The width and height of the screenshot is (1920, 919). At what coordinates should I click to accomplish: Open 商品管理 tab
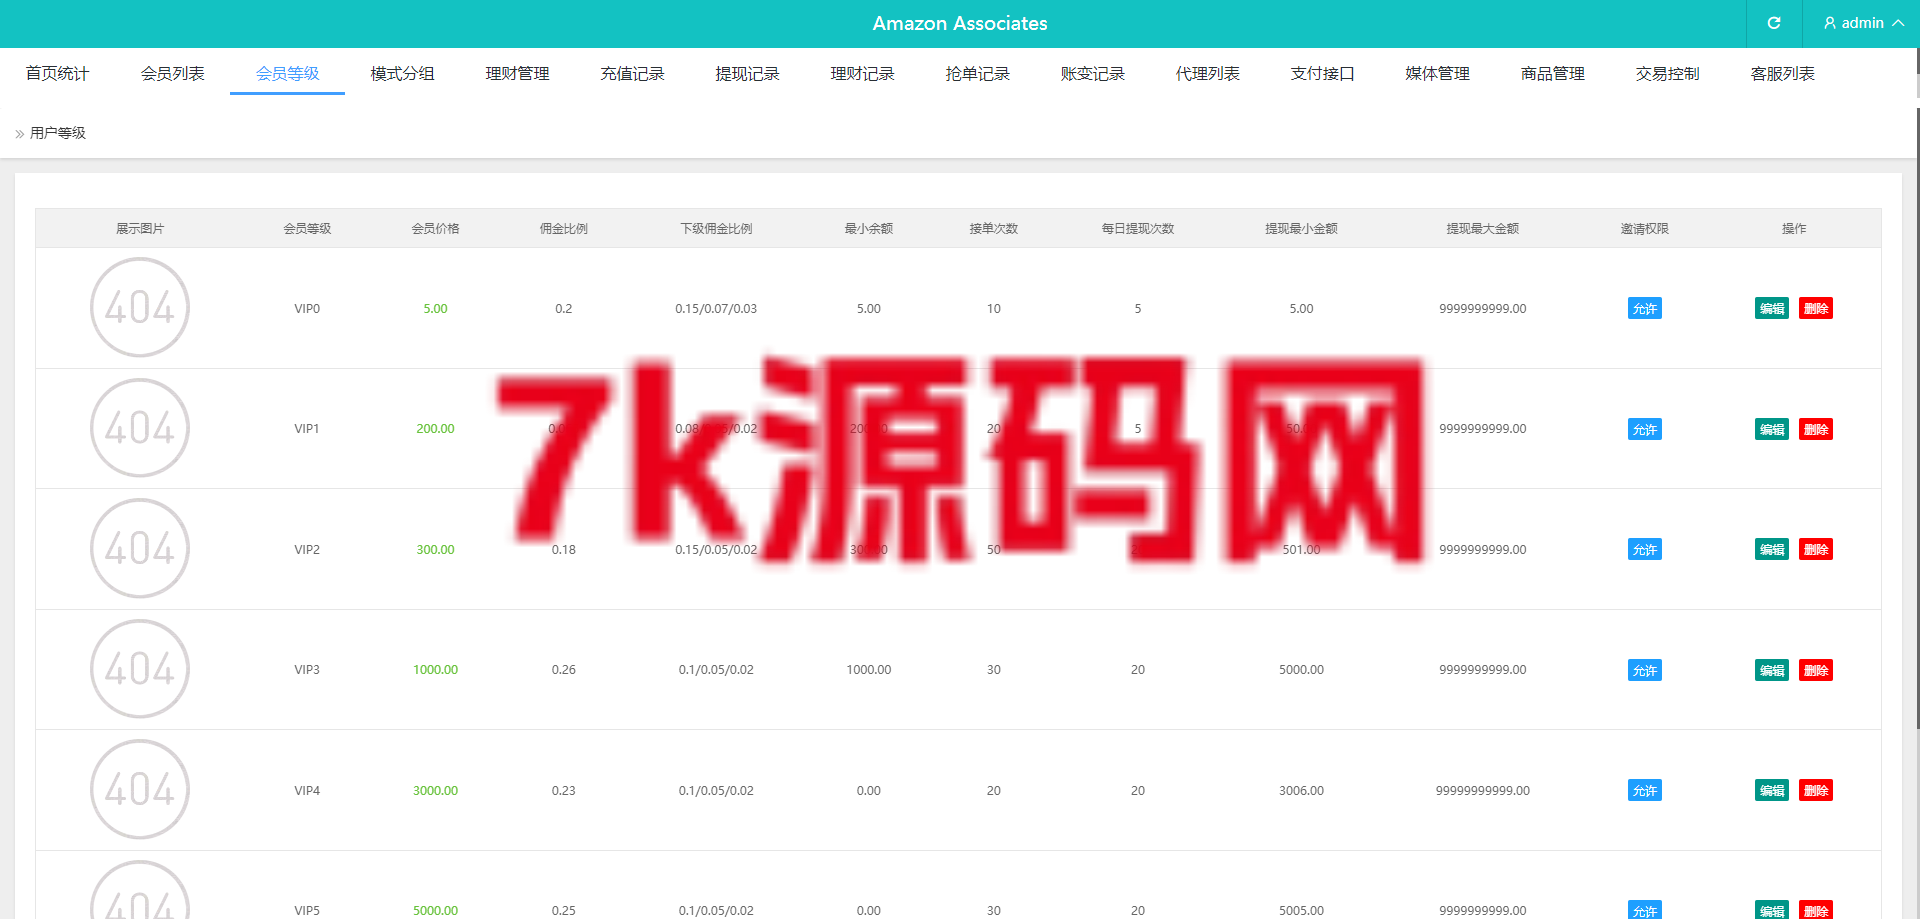point(1552,73)
